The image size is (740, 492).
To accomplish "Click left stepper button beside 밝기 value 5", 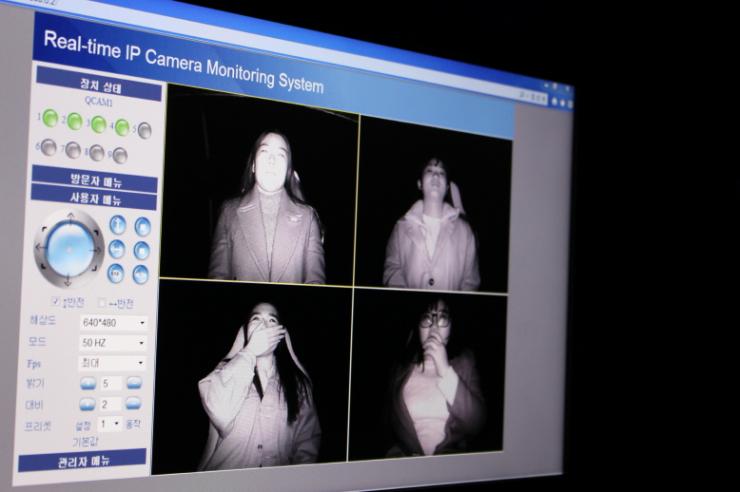I will tap(88, 383).
